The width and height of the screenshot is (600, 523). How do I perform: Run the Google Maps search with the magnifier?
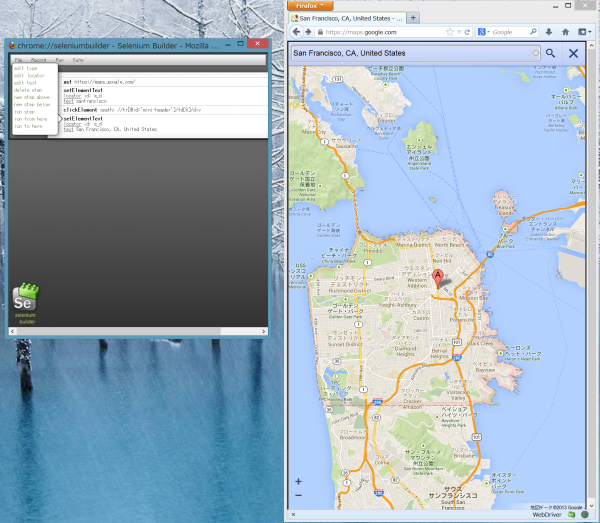[x=550, y=53]
